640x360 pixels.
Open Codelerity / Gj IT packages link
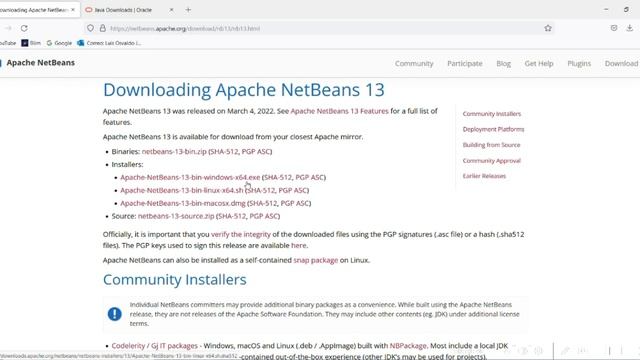tap(154, 346)
